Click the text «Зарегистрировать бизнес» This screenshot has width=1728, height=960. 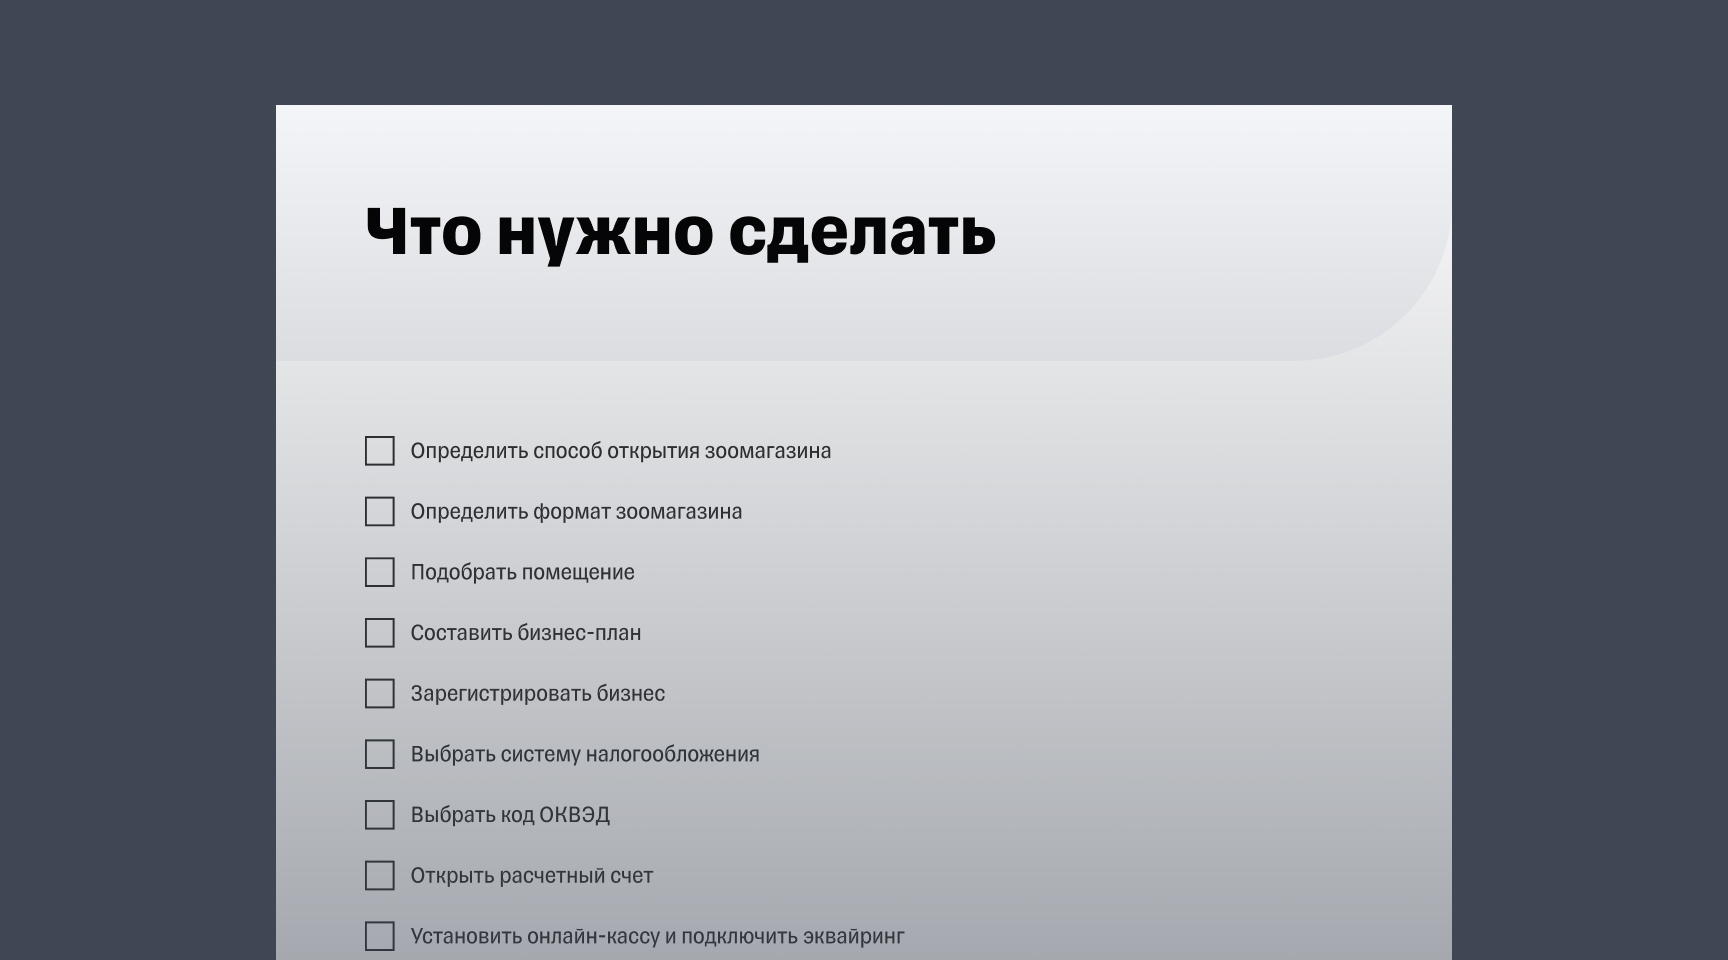(539, 693)
